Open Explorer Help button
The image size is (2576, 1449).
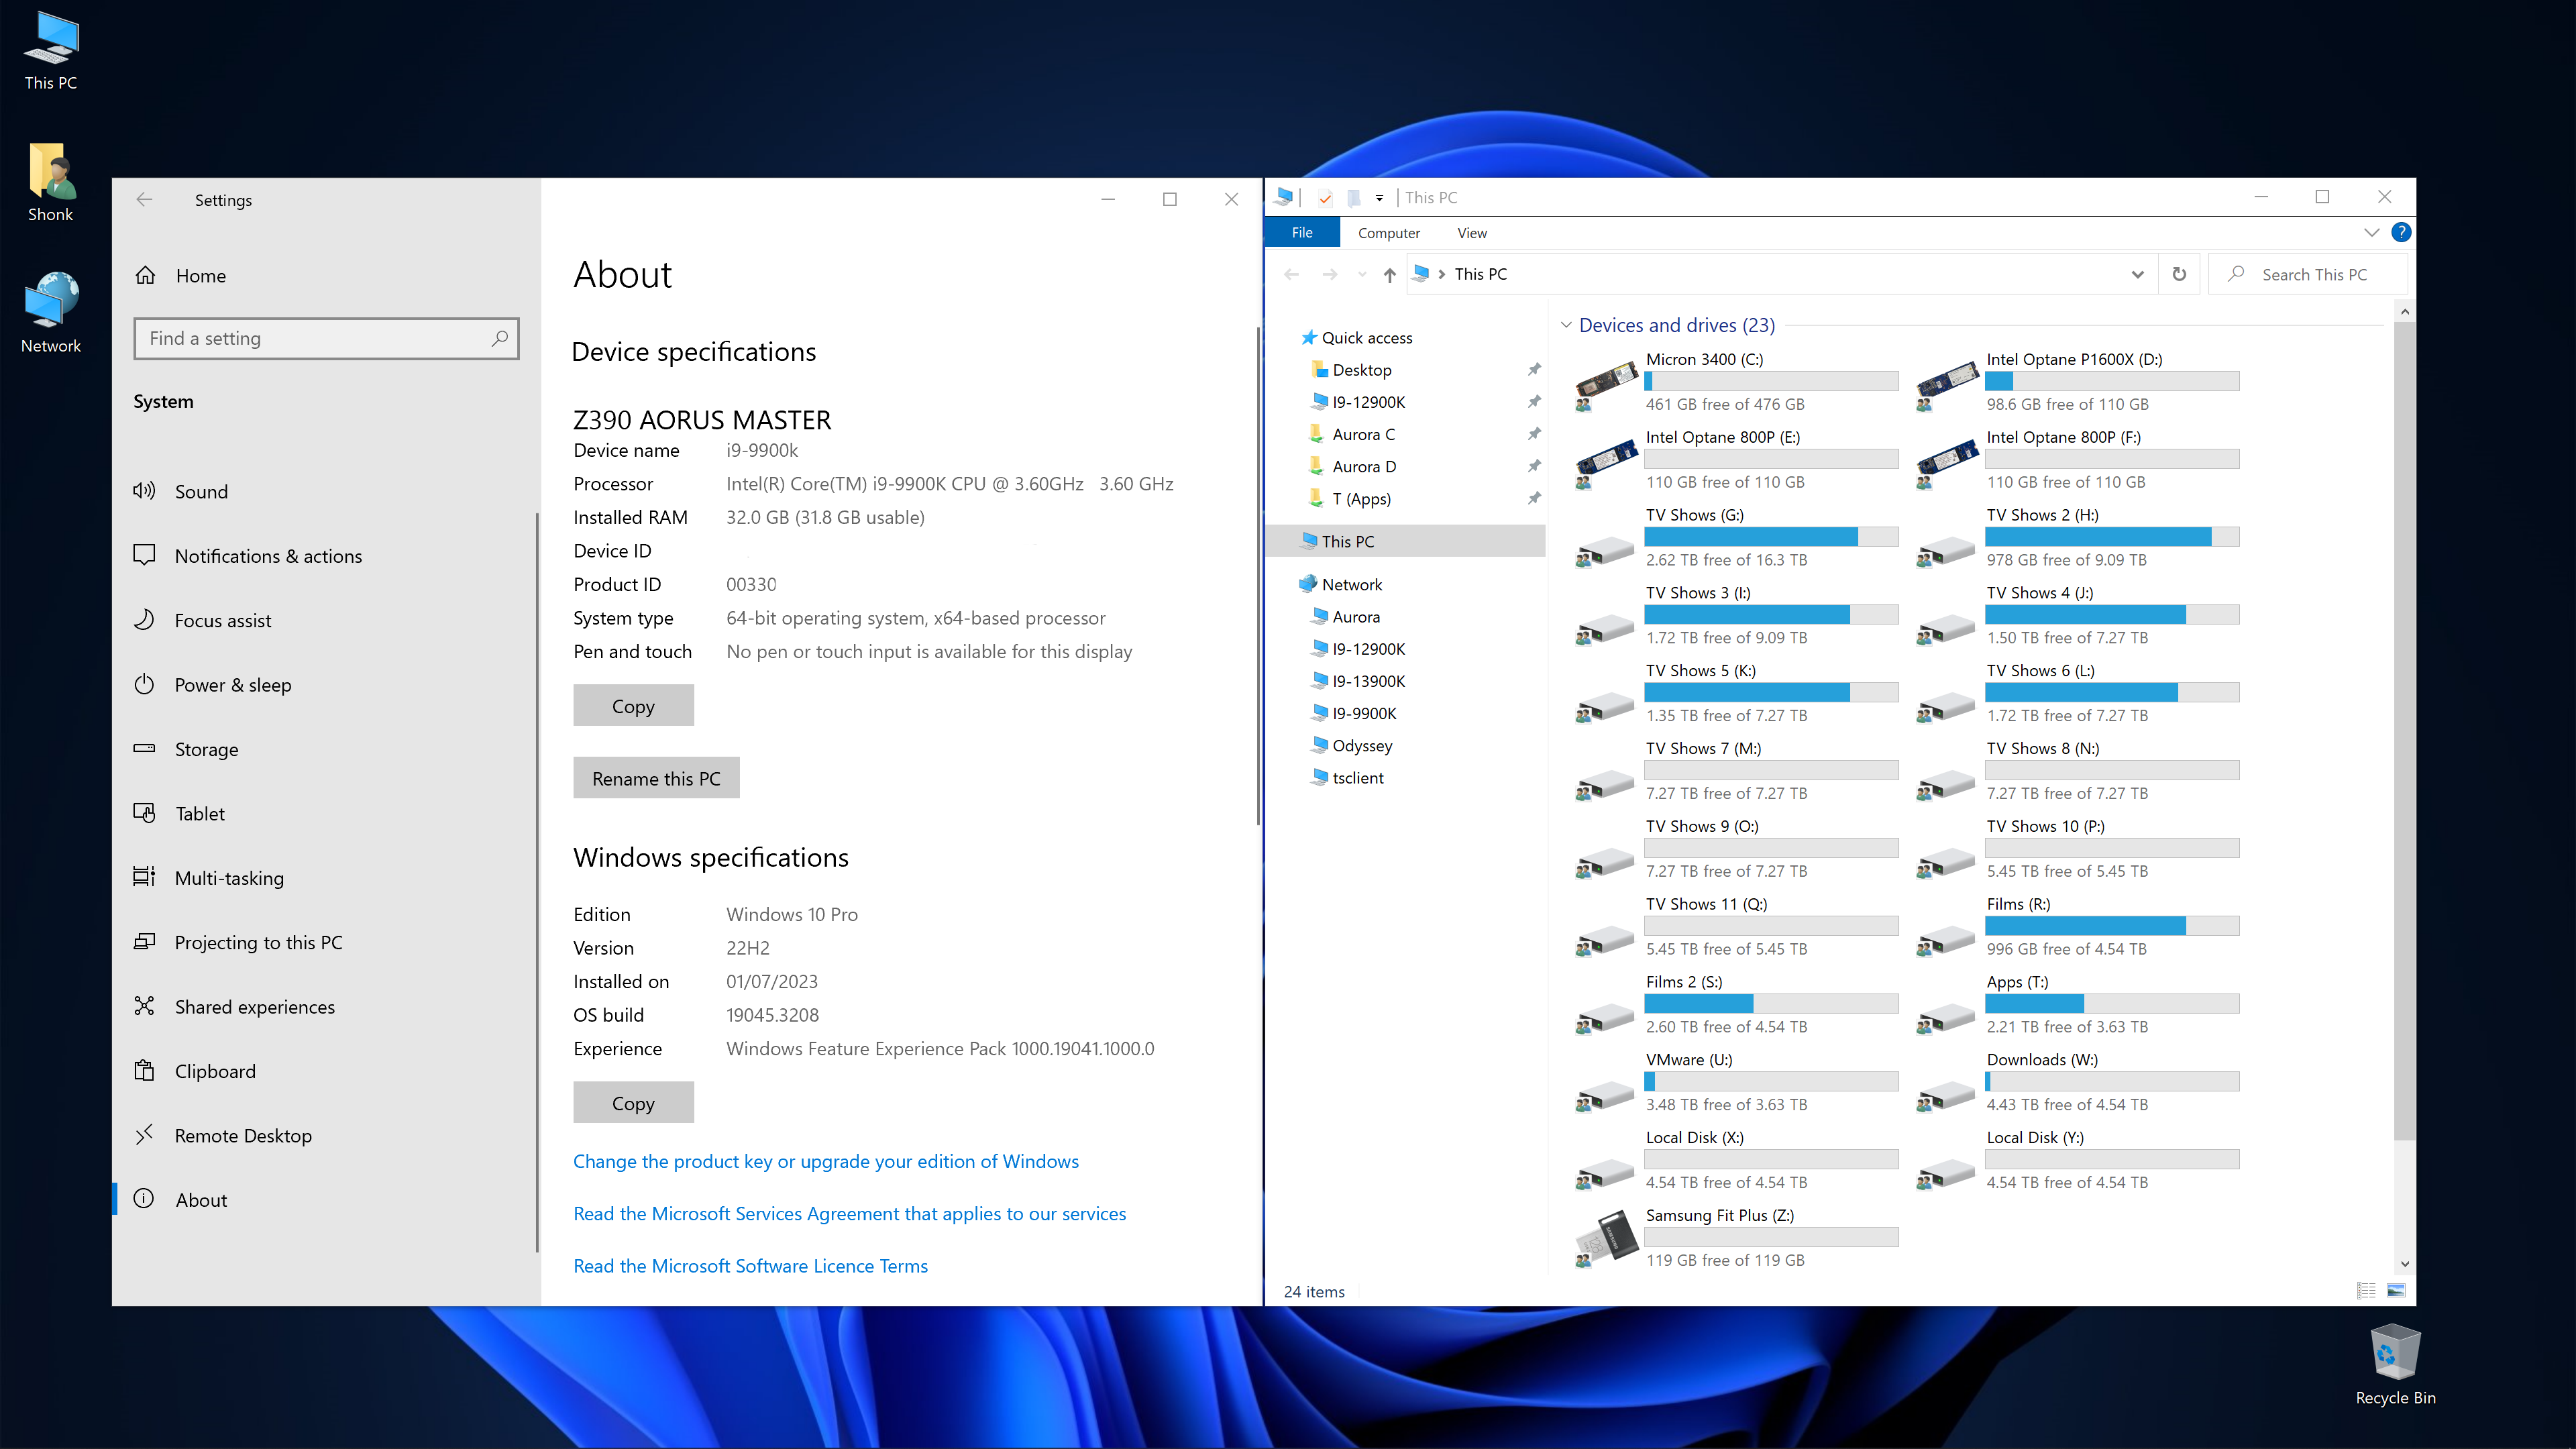tap(2400, 232)
